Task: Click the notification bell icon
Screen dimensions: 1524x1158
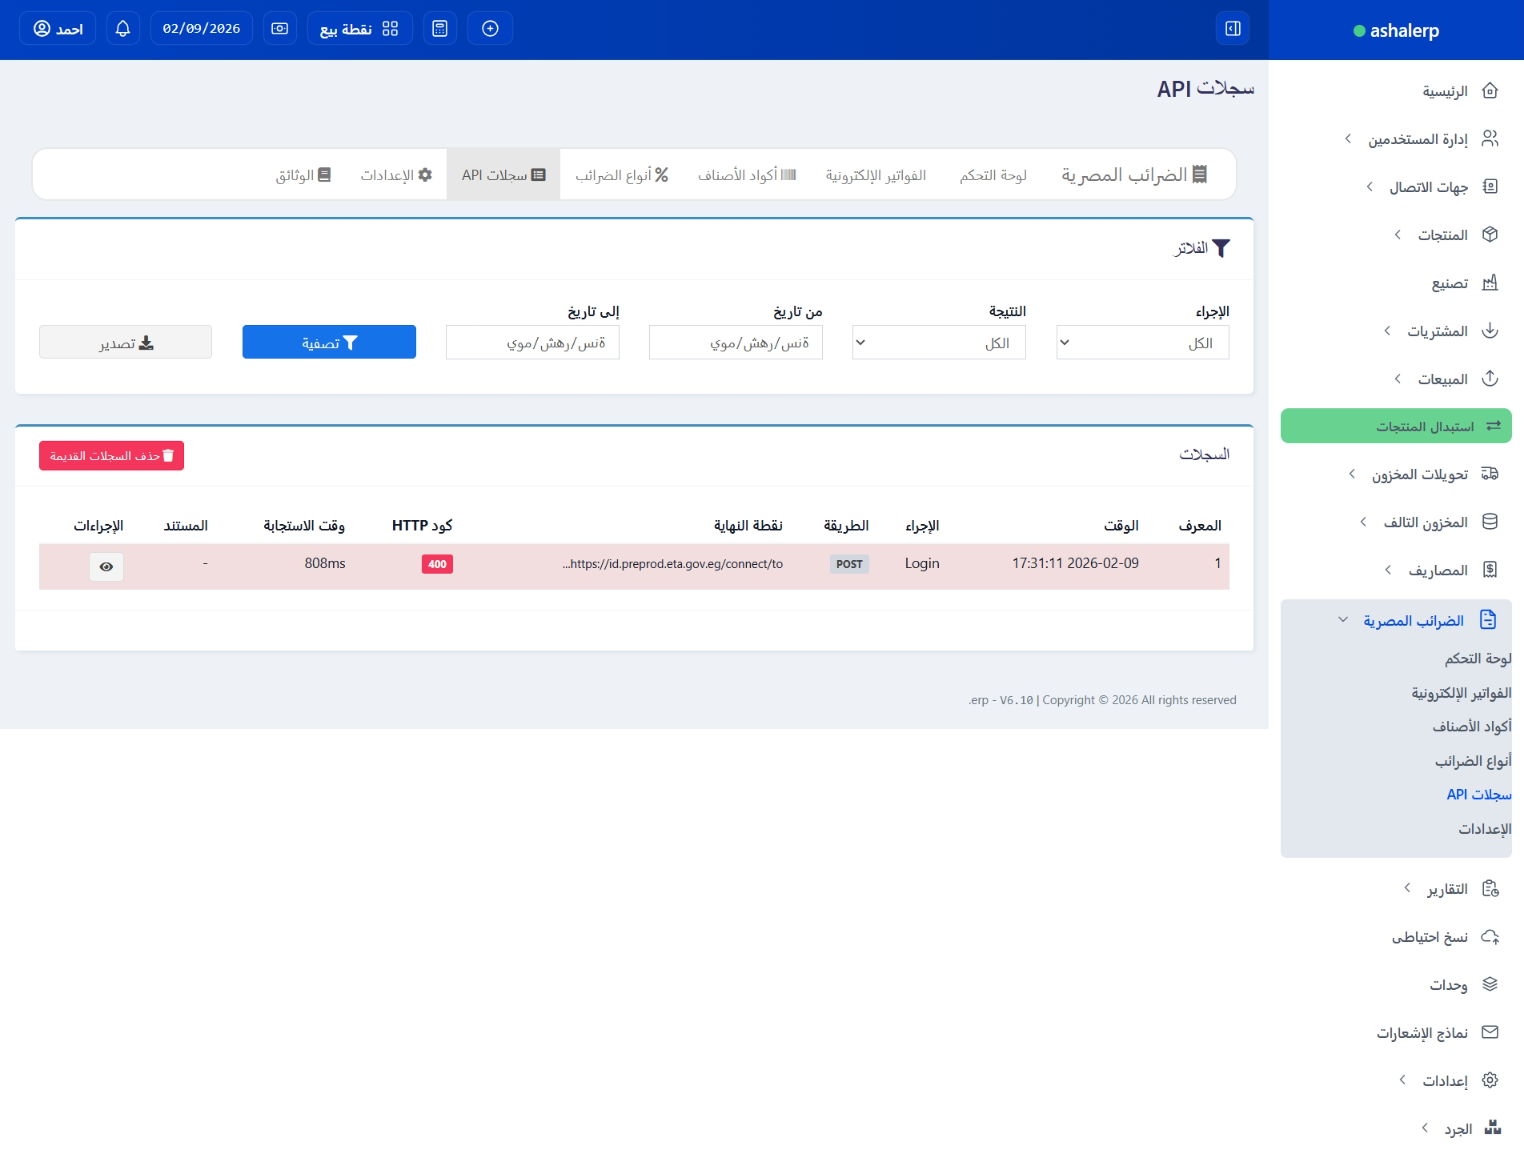Action: (x=123, y=28)
